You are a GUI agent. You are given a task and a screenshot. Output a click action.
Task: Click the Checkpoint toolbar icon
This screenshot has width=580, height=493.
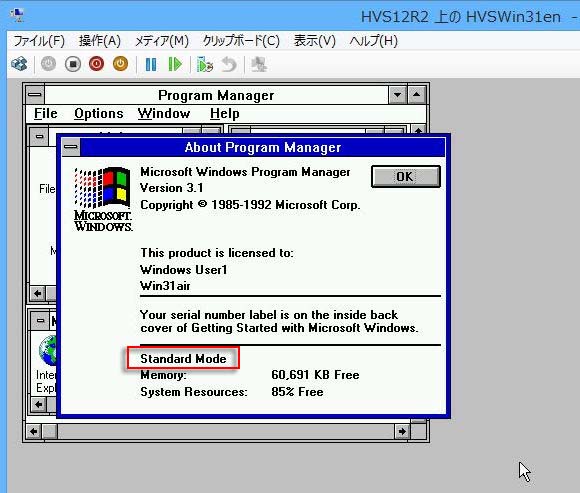pos(205,65)
